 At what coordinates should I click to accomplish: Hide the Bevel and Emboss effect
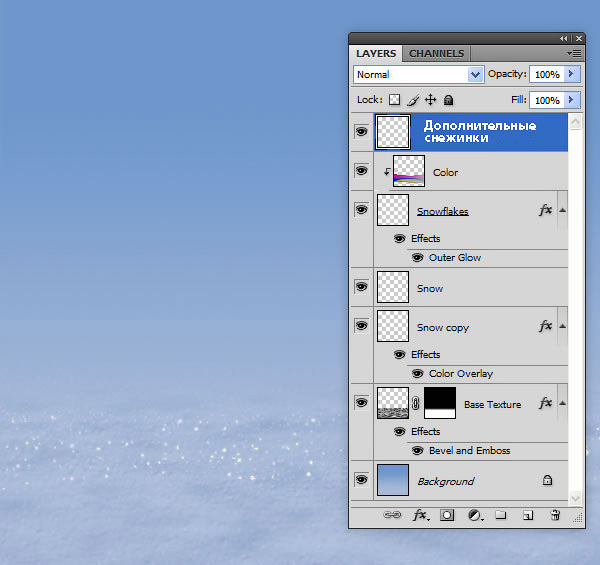tap(417, 451)
